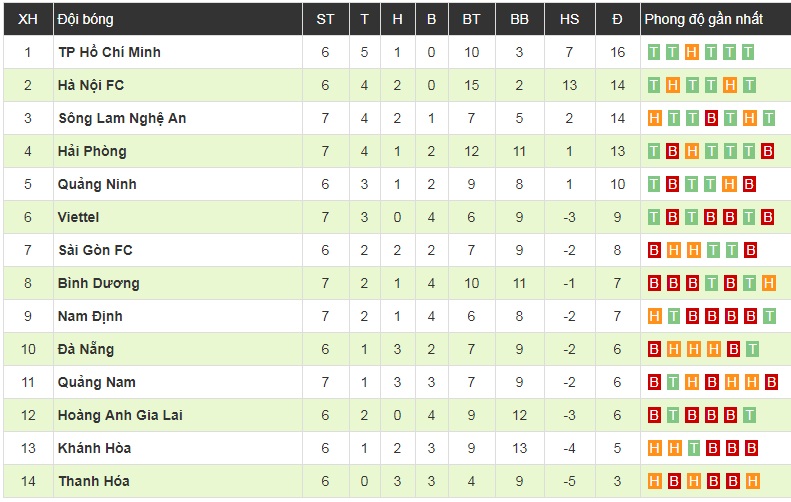Click the BT goals scored header

pos(471,19)
